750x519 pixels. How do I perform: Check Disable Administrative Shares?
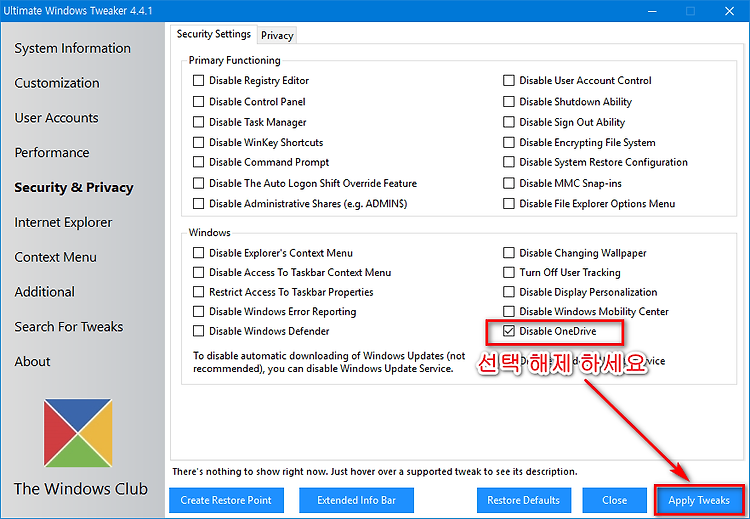coord(198,204)
